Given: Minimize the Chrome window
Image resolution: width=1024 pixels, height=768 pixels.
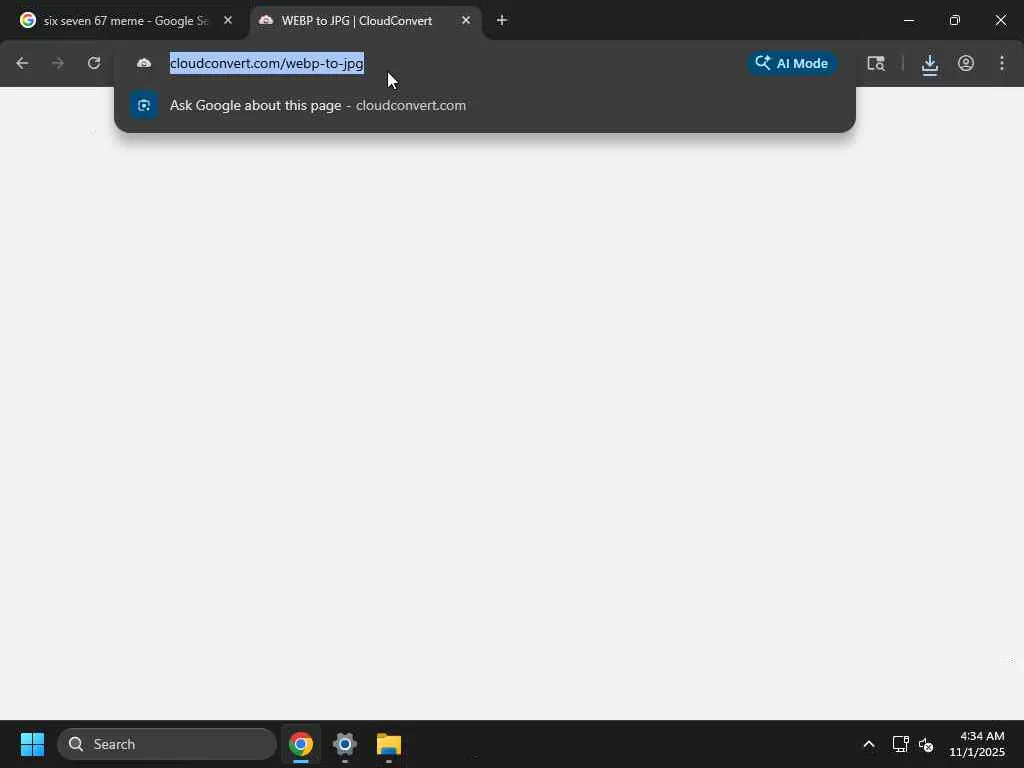Looking at the screenshot, I should point(908,20).
